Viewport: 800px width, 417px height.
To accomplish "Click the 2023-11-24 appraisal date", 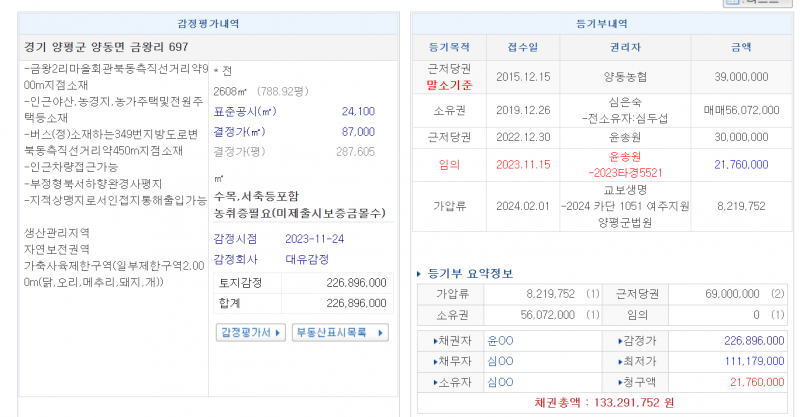I will pos(314,238).
